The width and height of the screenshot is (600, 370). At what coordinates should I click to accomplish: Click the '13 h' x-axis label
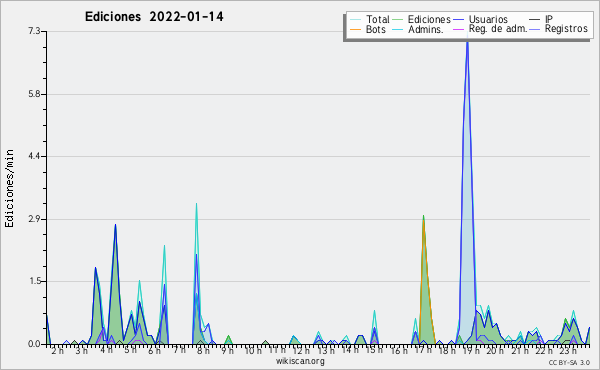point(326,351)
